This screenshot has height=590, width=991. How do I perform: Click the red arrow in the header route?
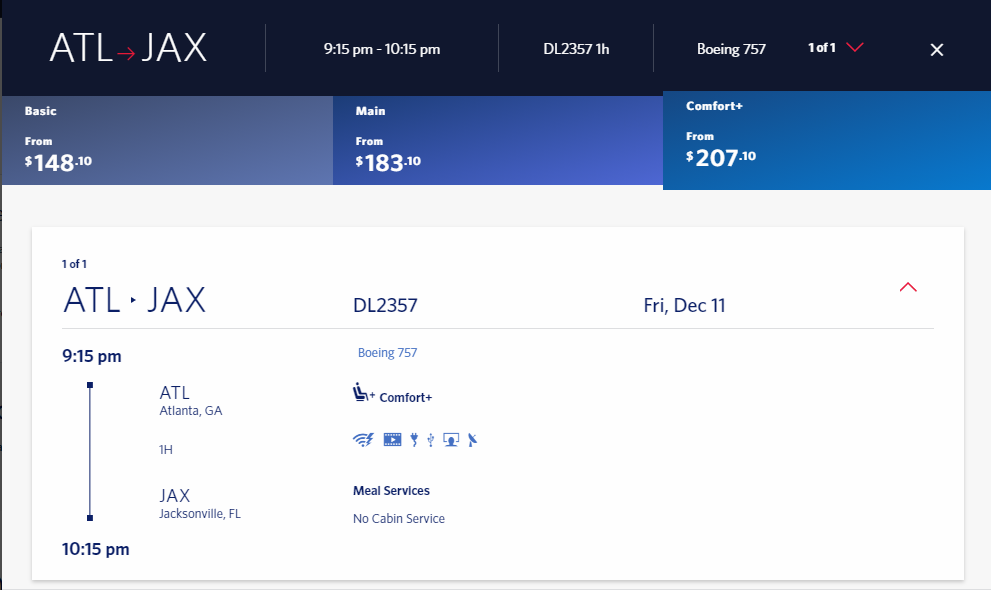click(x=125, y=53)
